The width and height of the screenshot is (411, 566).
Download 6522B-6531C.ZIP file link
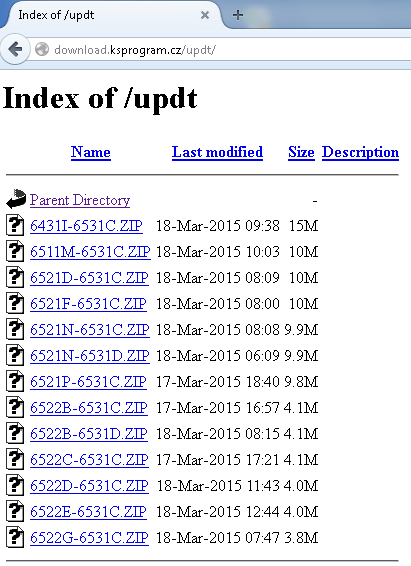tap(89, 408)
